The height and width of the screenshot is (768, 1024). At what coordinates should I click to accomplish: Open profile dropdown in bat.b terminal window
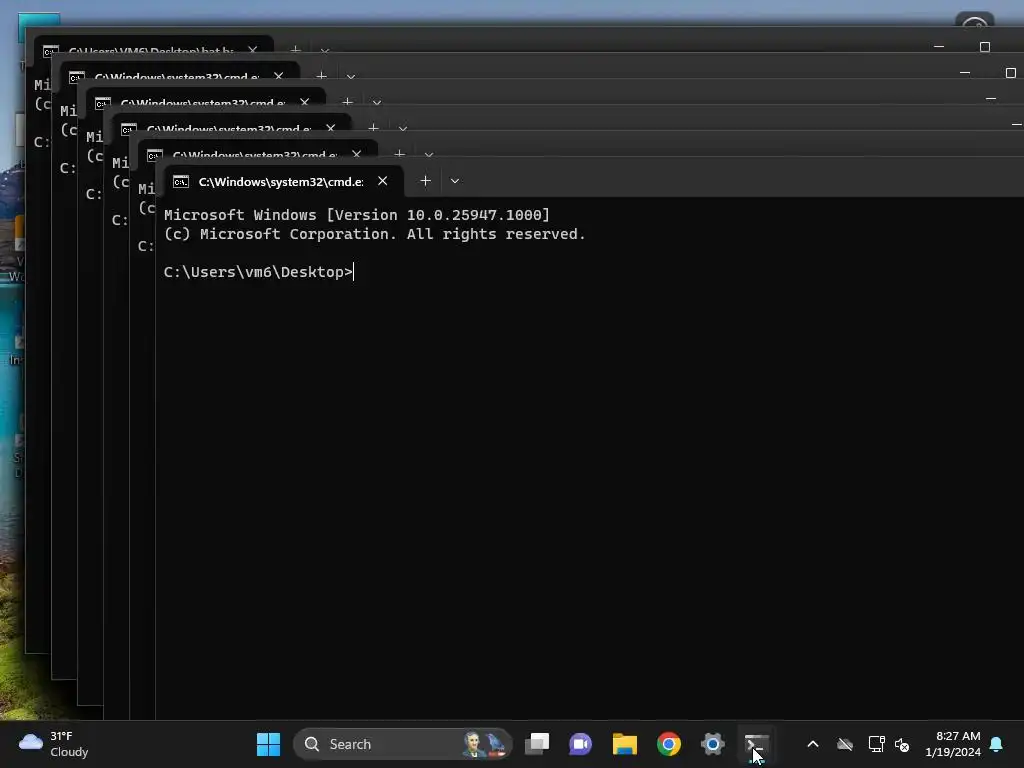click(x=325, y=50)
